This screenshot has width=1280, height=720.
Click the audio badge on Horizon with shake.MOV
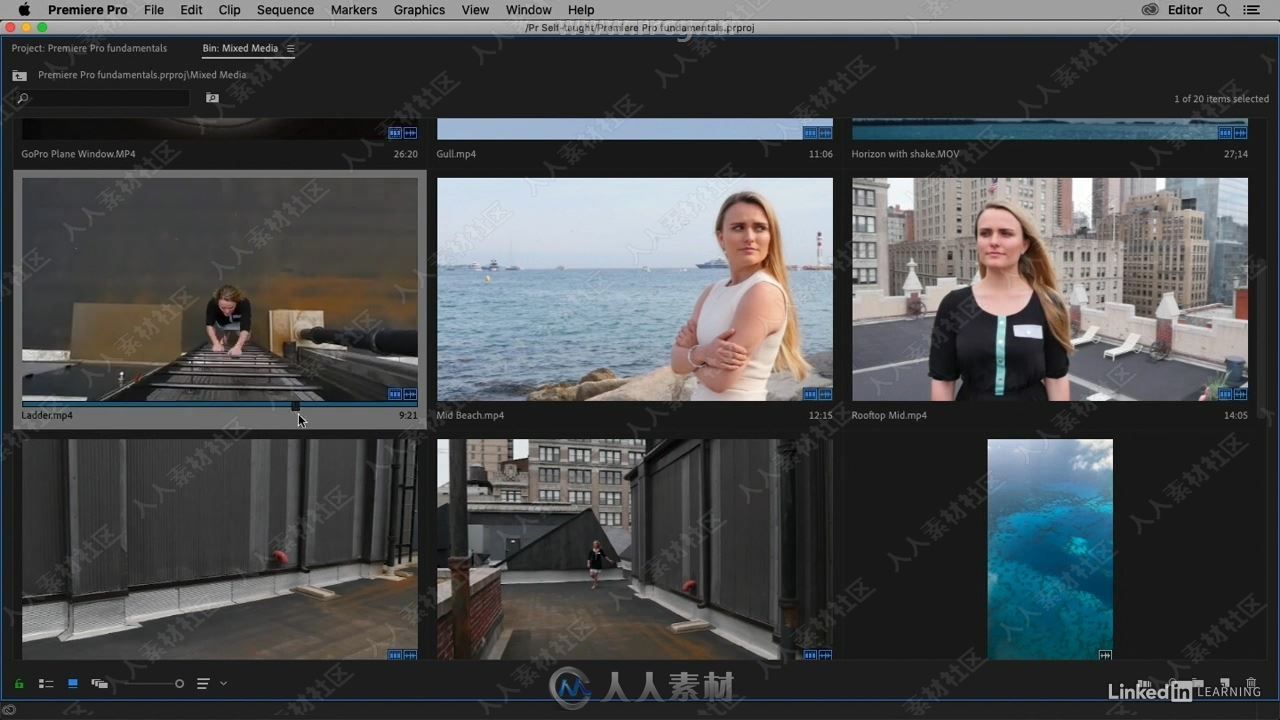click(x=1240, y=132)
